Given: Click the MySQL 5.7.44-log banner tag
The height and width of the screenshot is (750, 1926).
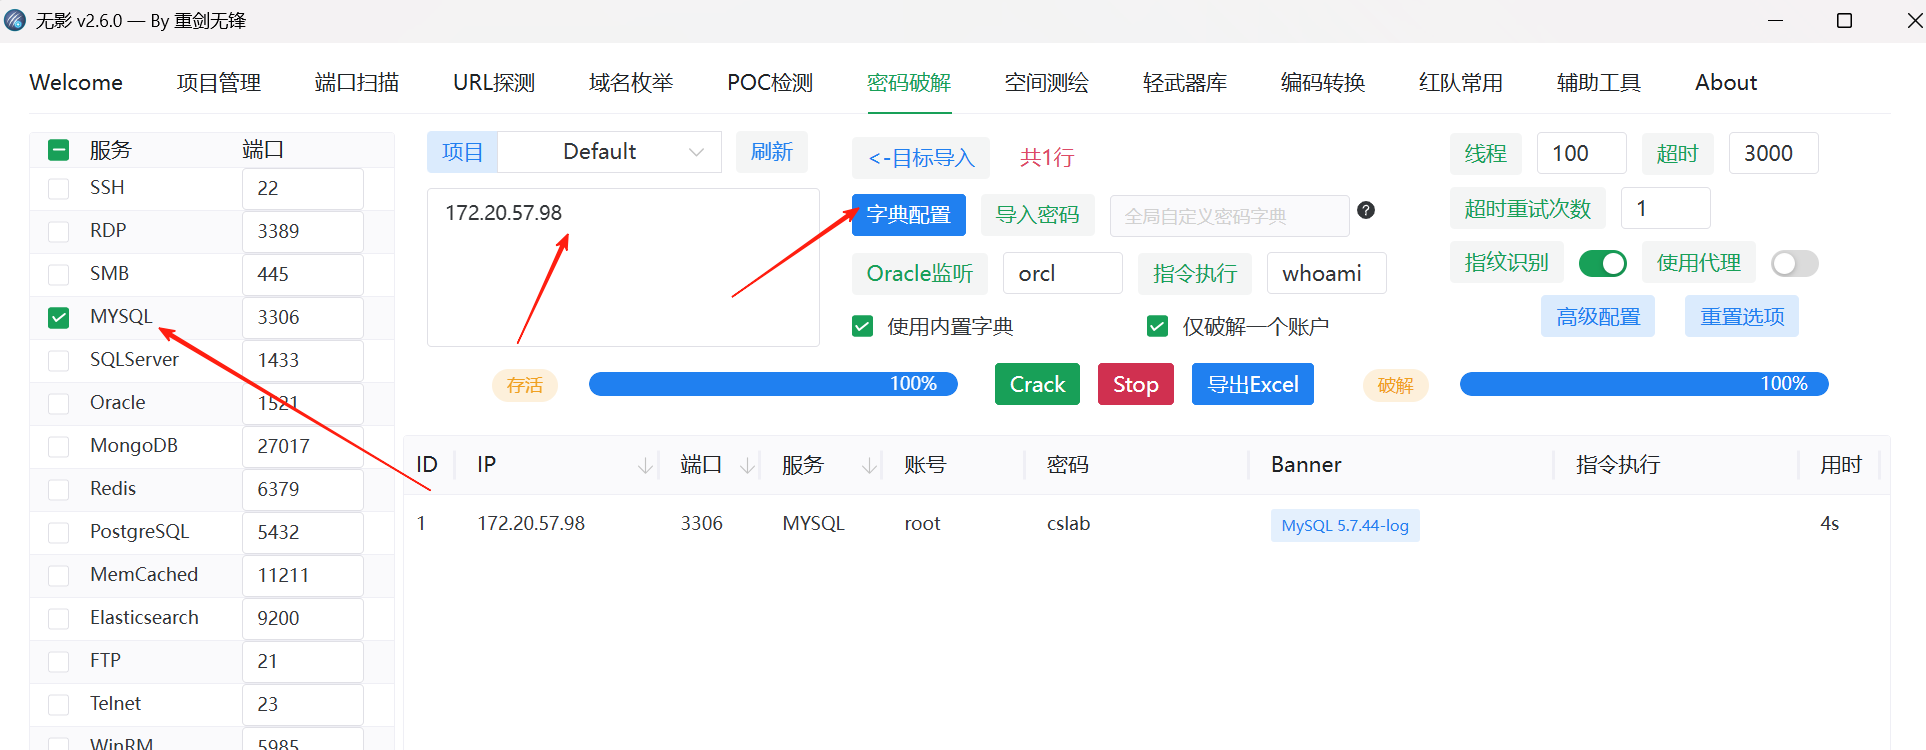Looking at the screenshot, I should coord(1345,526).
